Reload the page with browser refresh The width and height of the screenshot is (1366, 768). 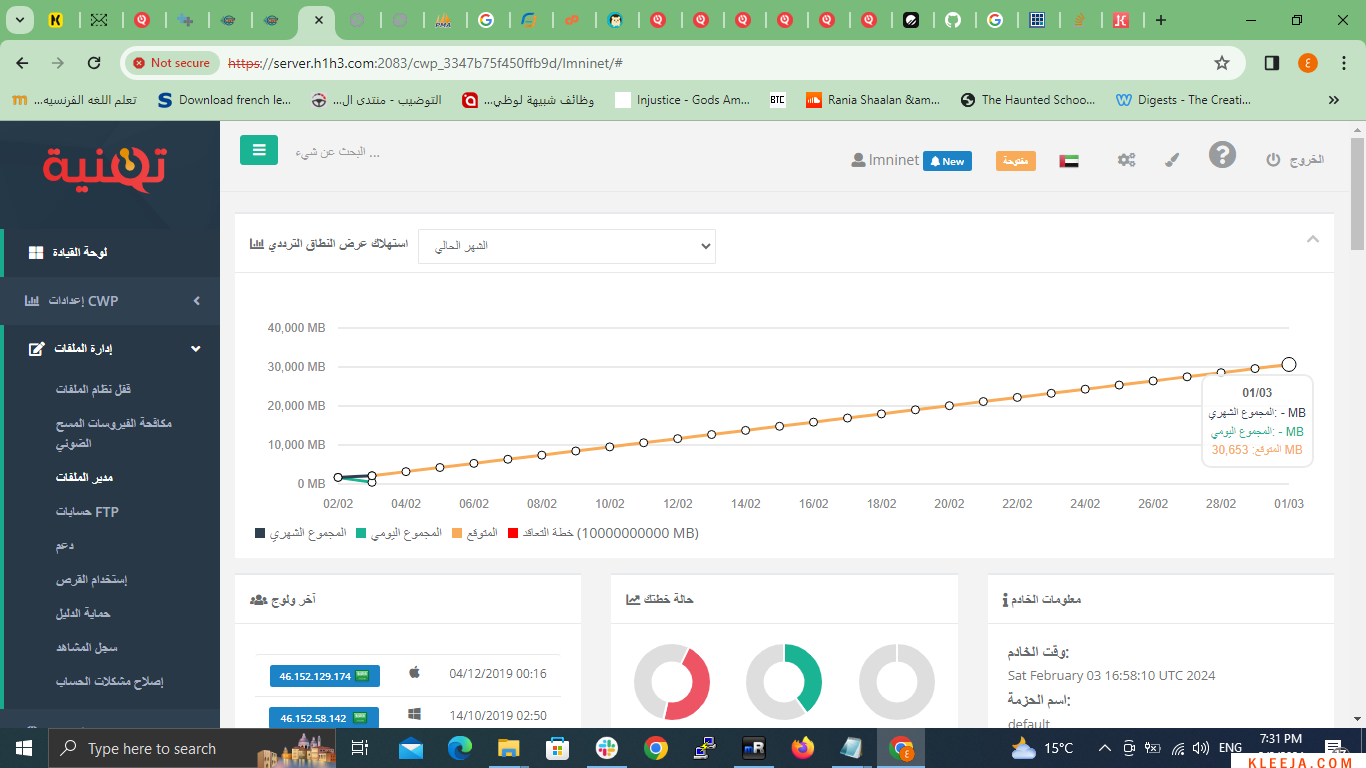click(94, 63)
